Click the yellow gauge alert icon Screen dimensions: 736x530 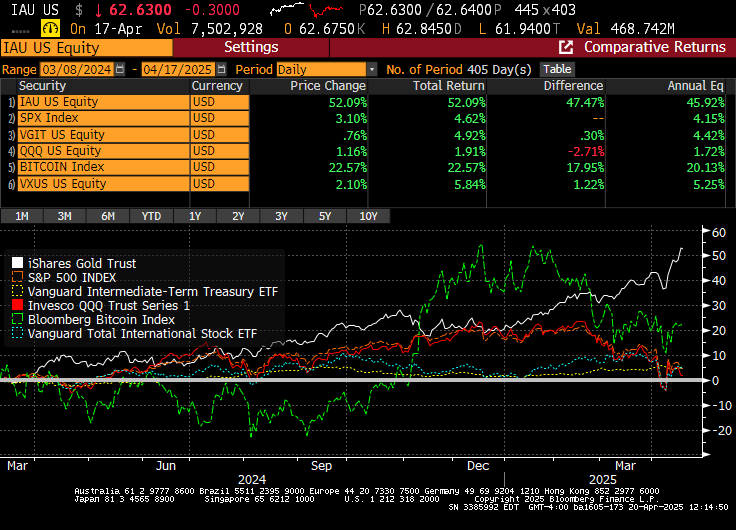50,29
